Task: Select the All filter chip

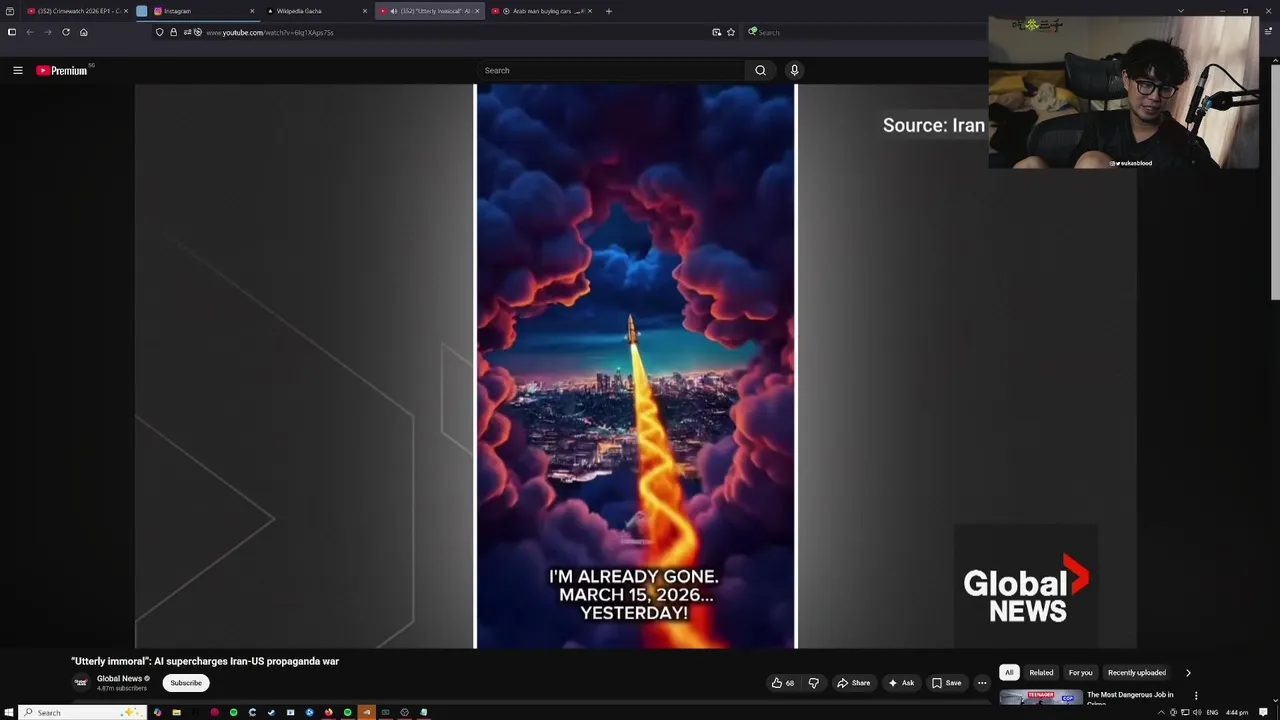Action: [1008, 673]
